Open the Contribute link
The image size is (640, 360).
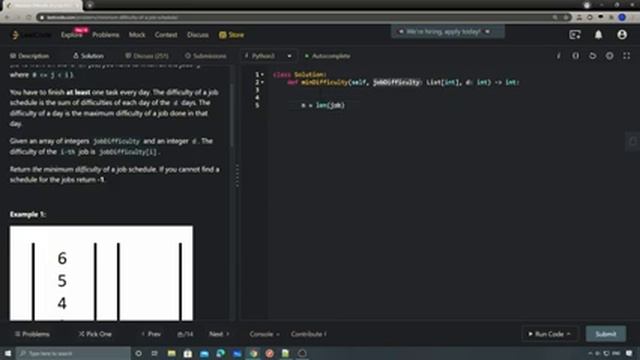coord(309,334)
